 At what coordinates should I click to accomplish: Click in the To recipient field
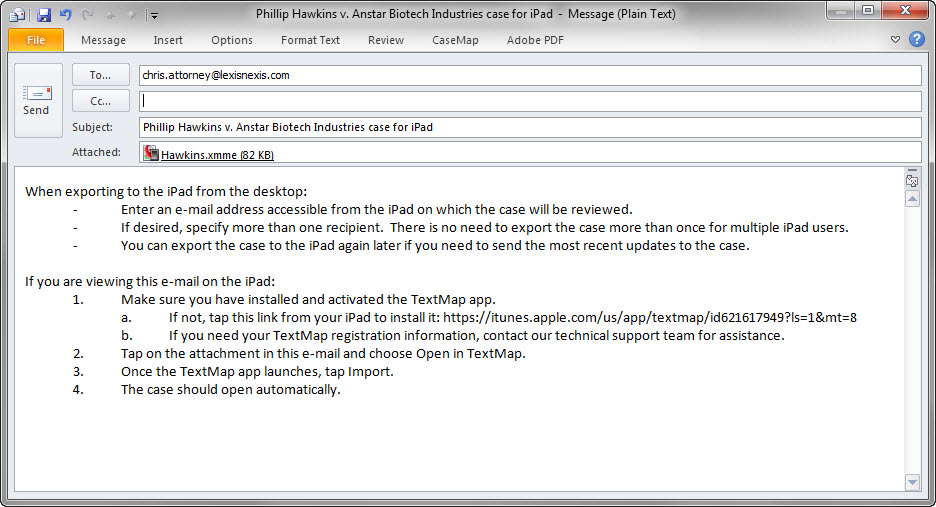530,75
